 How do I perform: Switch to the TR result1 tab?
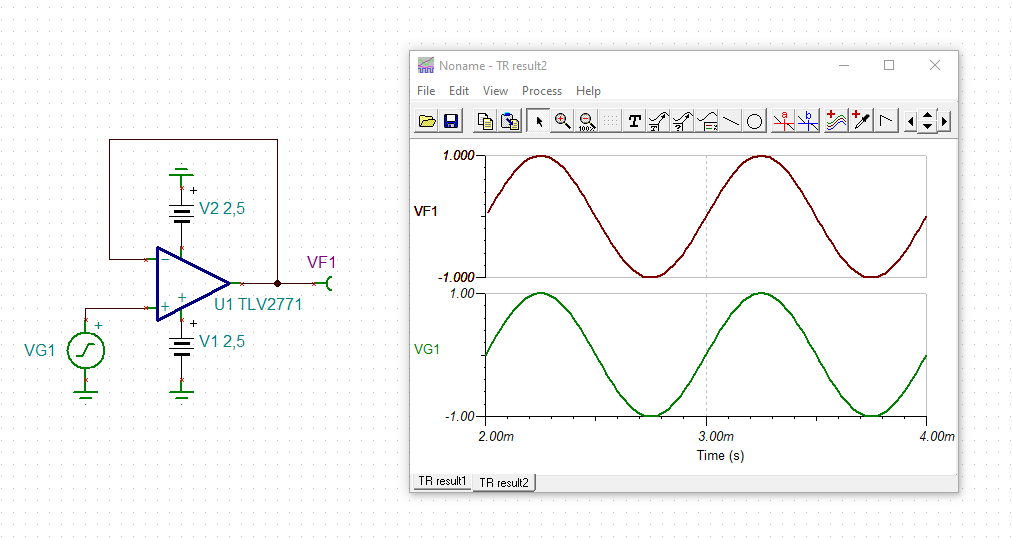[x=442, y=481]
